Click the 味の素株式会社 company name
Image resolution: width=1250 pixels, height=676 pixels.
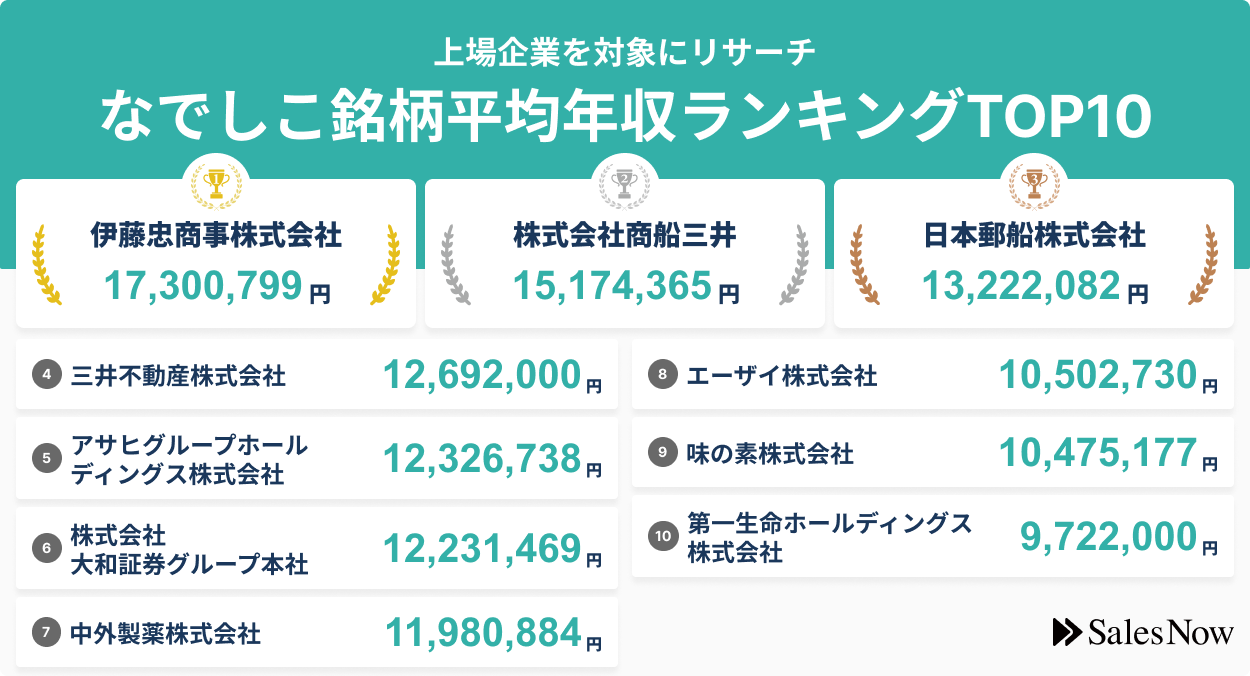click(x=770, y=454)
